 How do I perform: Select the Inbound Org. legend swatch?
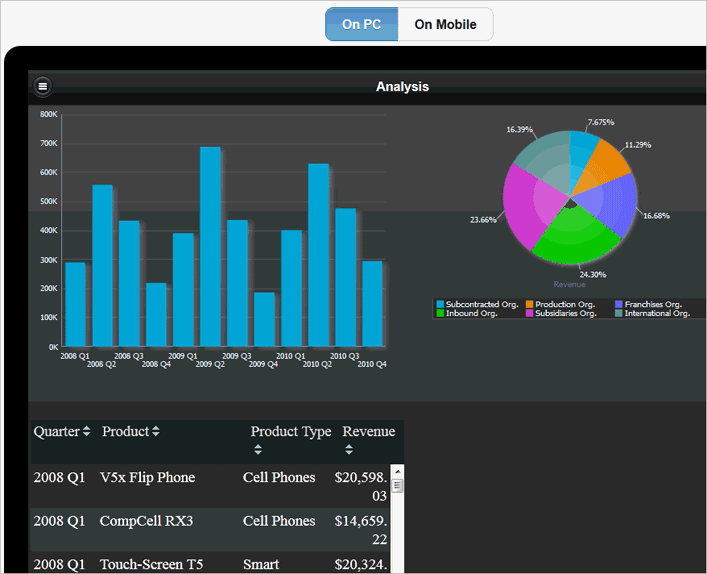click(441, 313)
